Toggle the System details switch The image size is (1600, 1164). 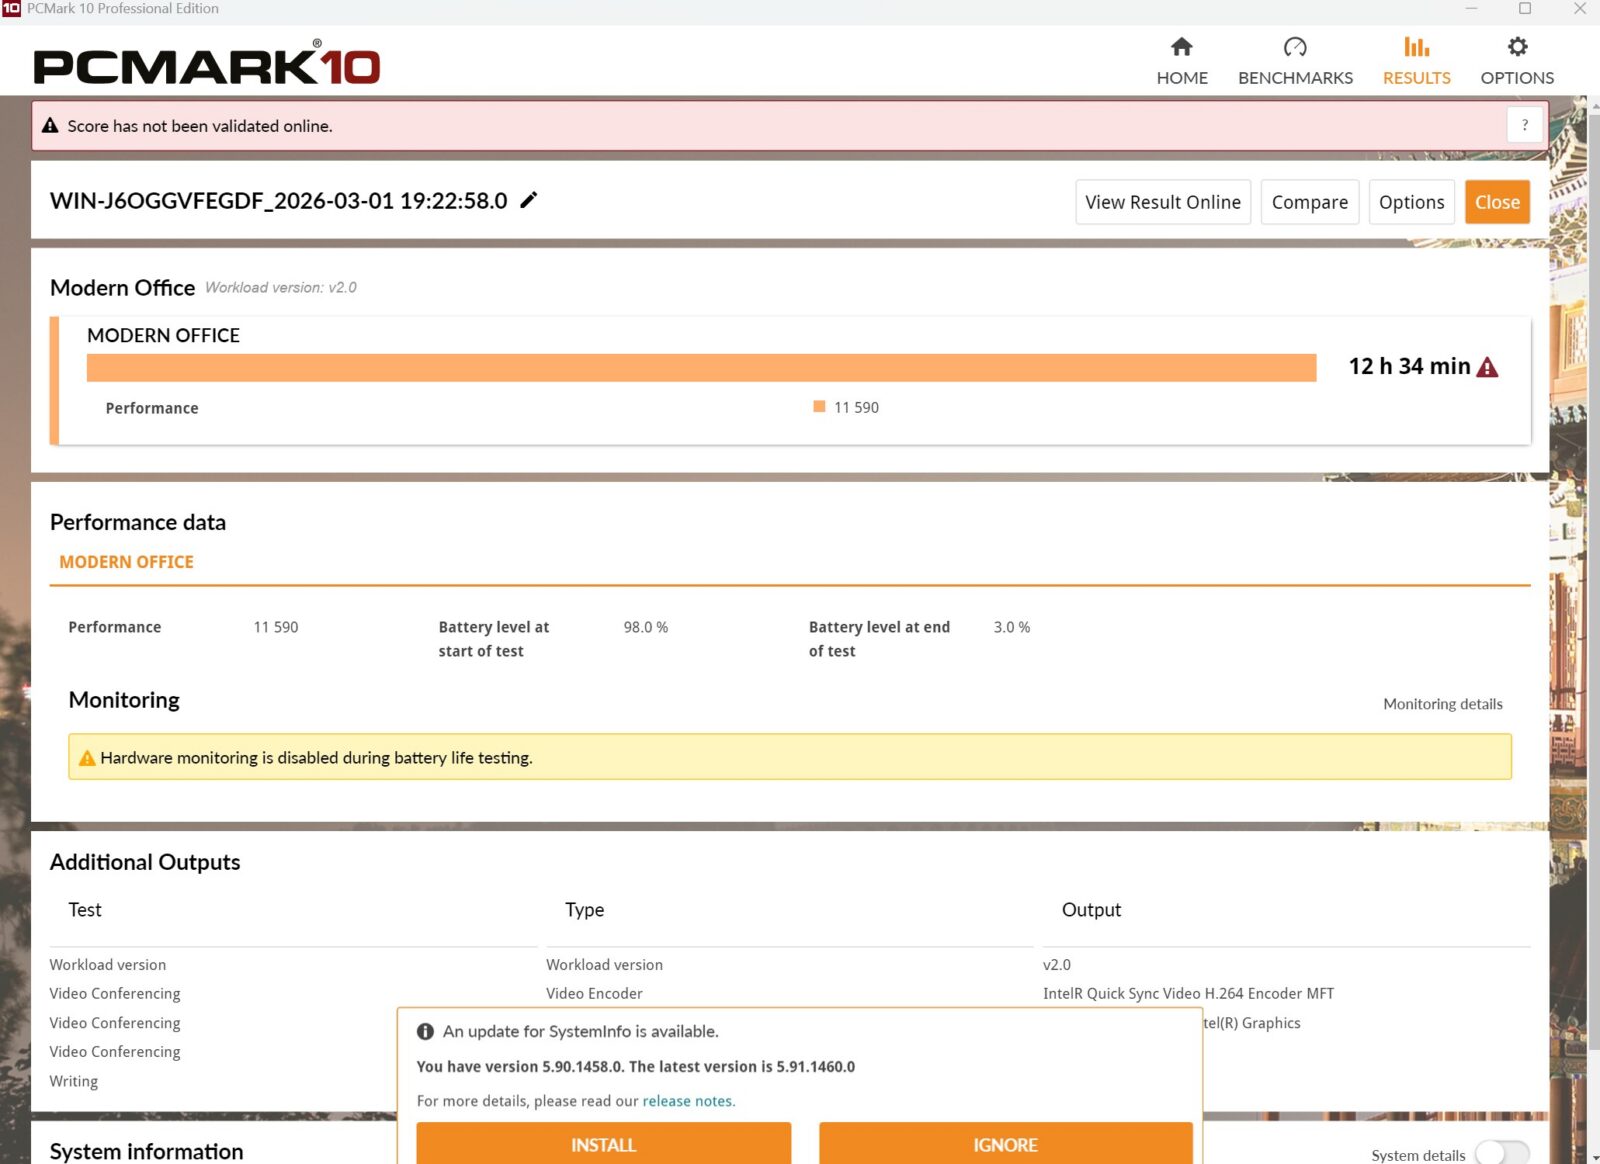[1501, 1154]
